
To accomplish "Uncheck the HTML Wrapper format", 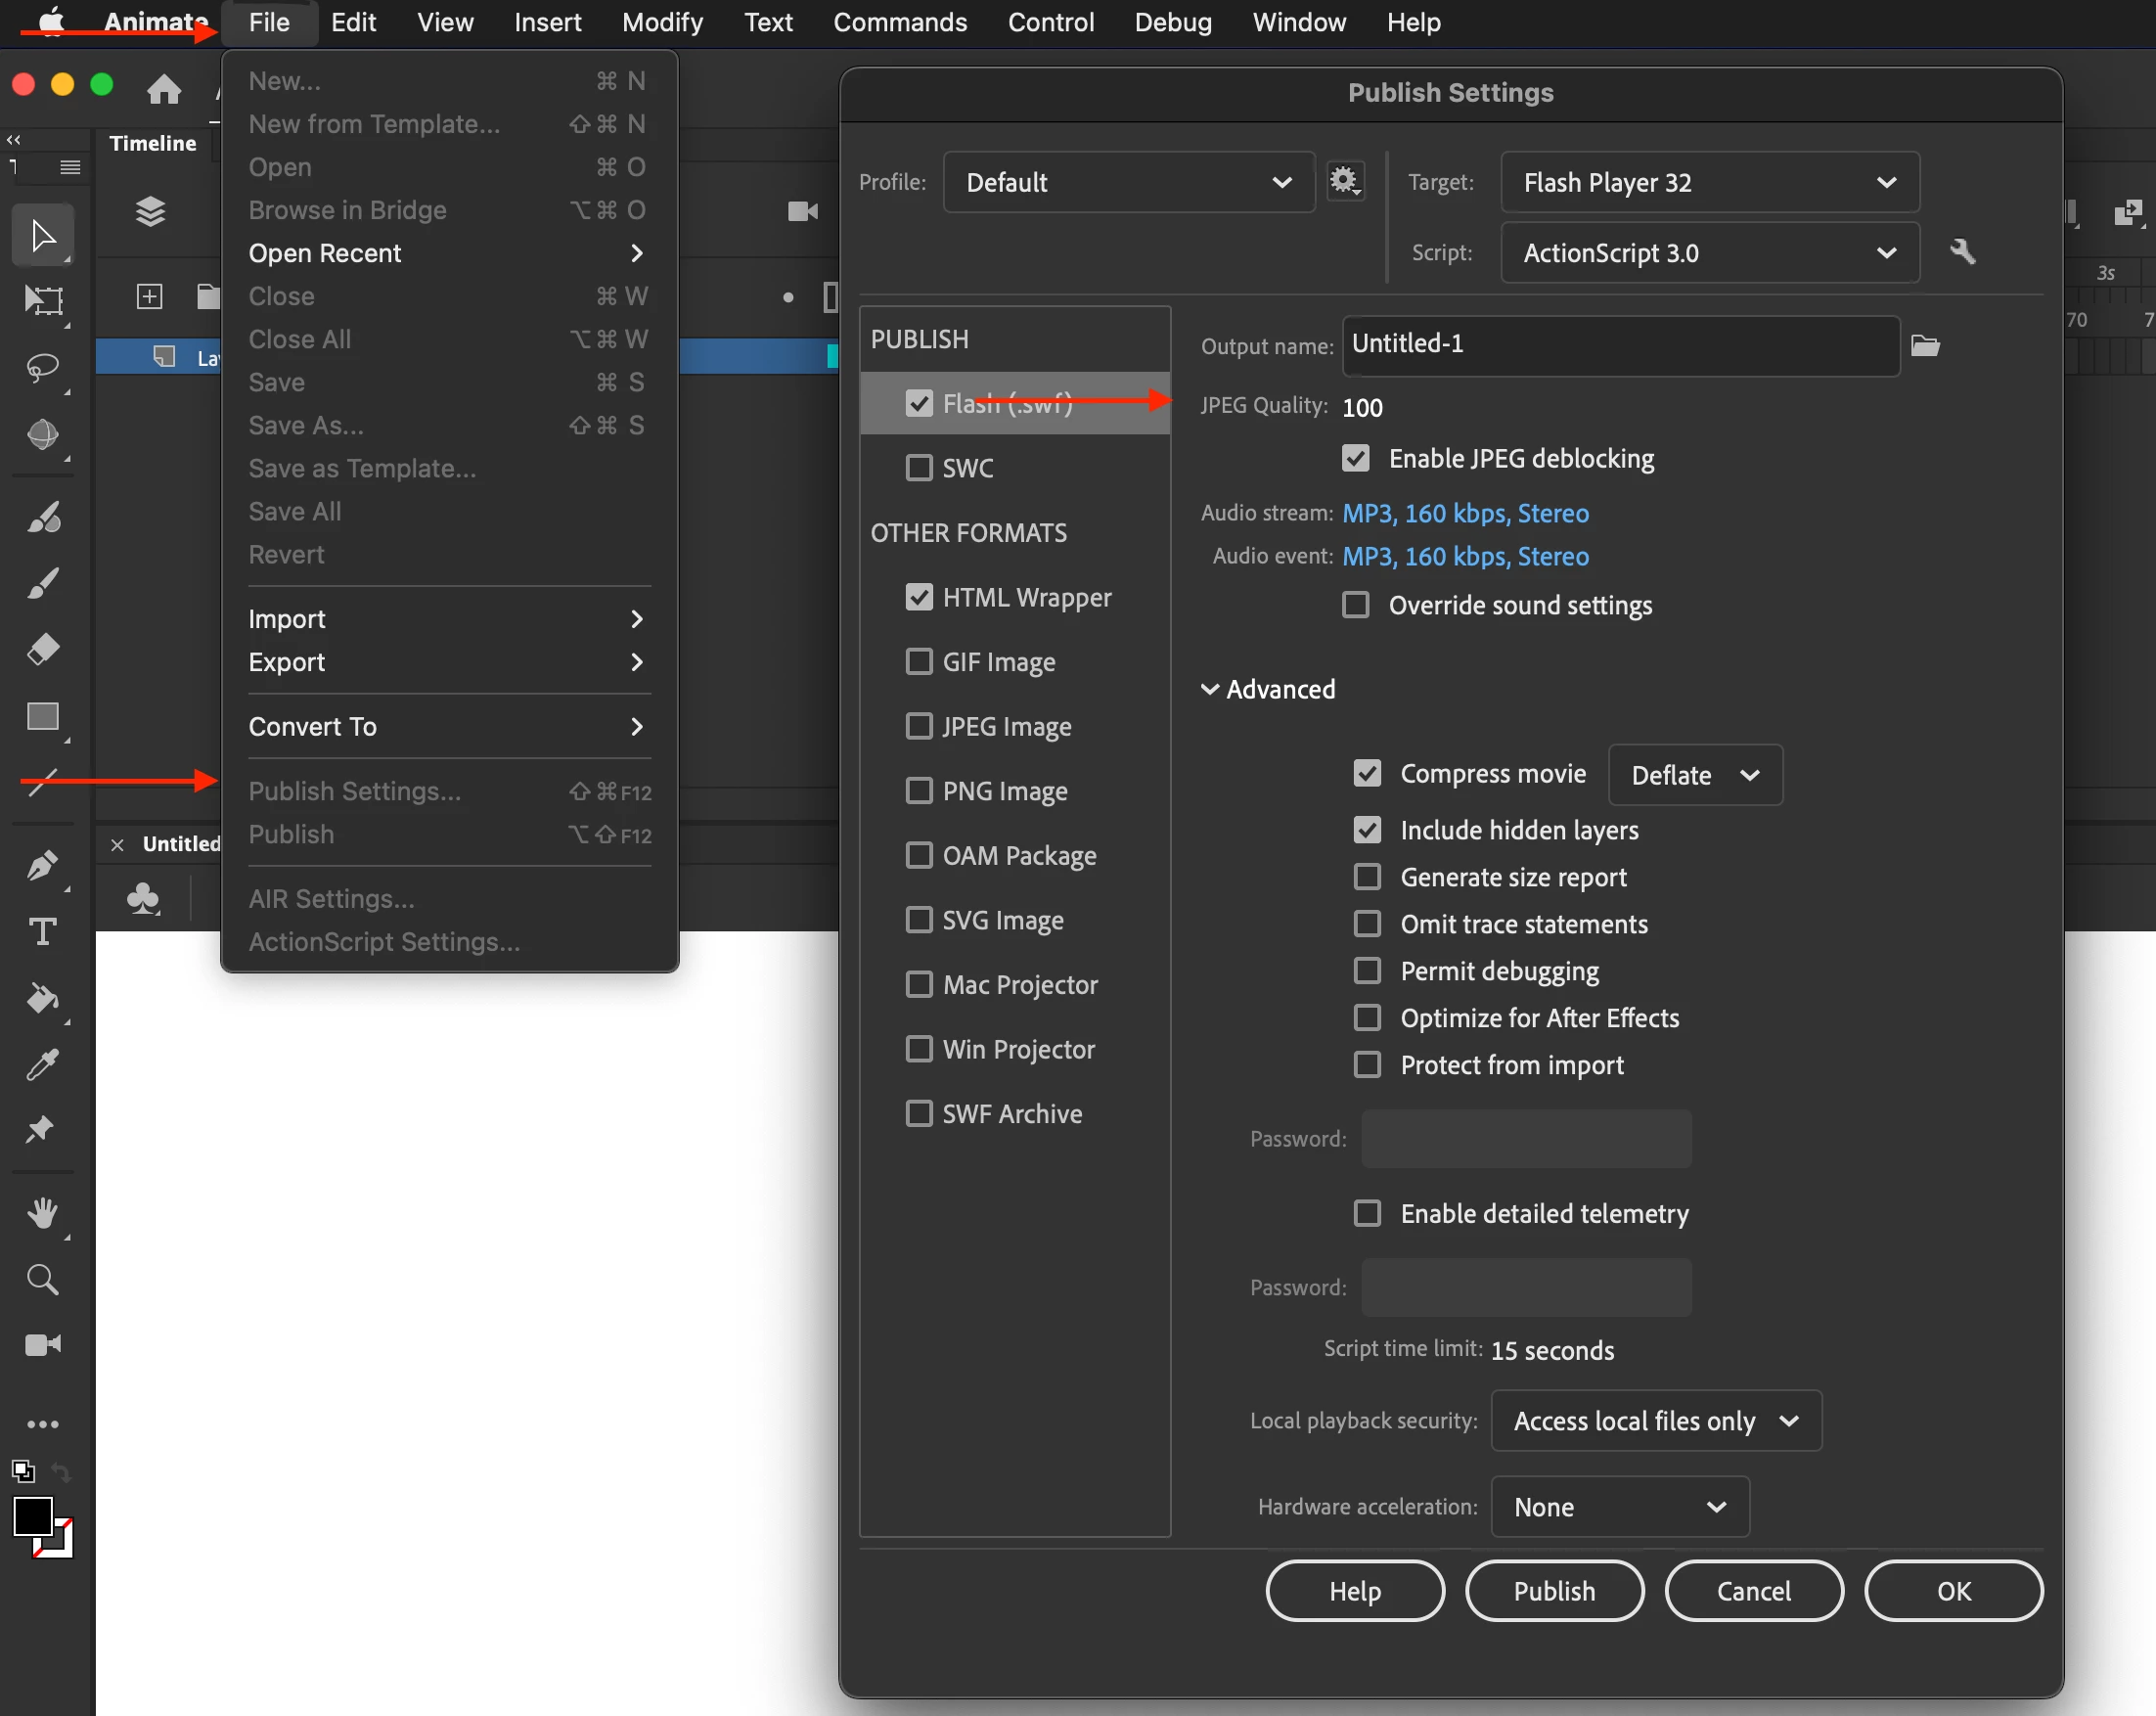I will 918,597.
